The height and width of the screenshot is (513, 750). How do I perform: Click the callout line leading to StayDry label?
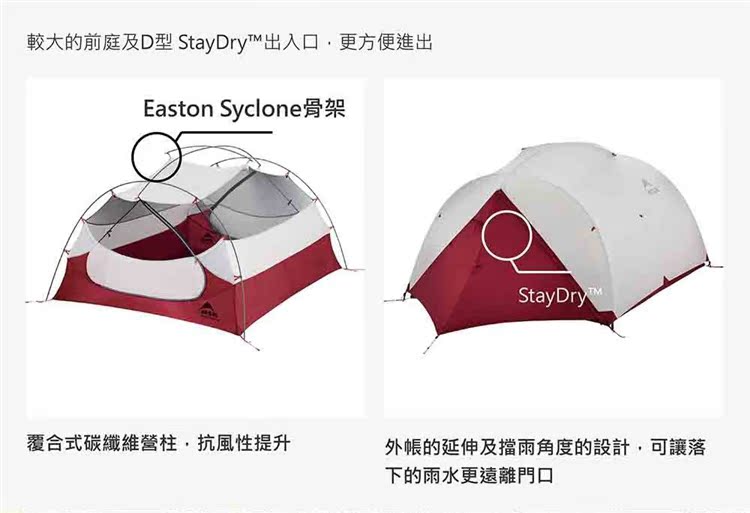(541, 266)
